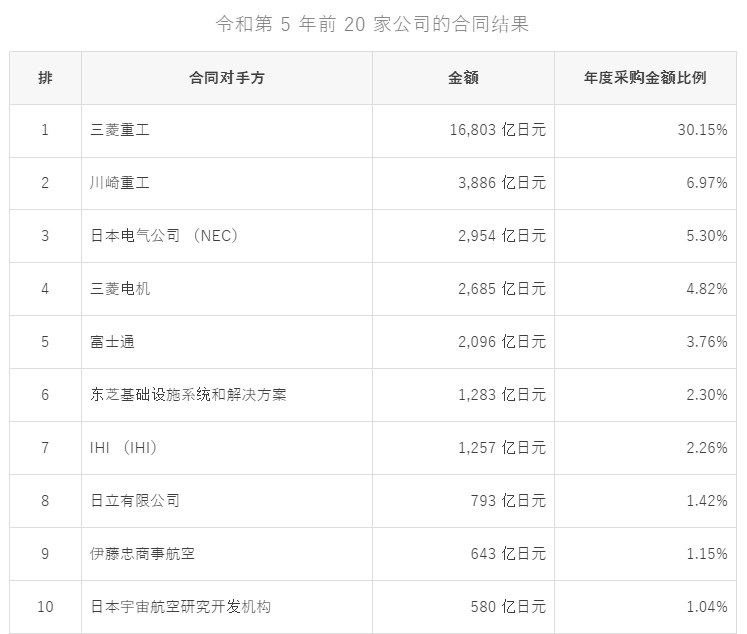Select the '日本电气公司 (NEC)' cell
This screenshot has height=634, width=747.
coord(227,236)
